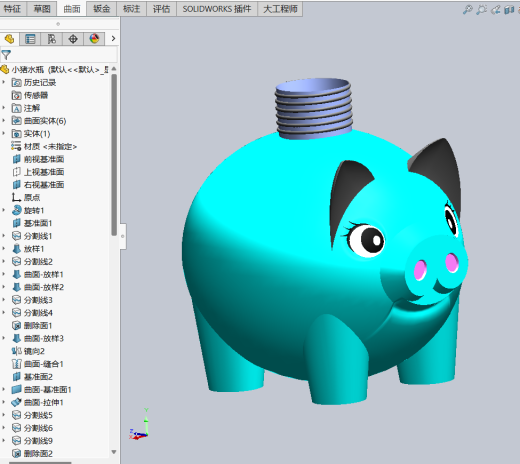Open the DisplayManager color ball tab
The width and height of the screenshot is (520, 464).
pyautogui.click(x=94, y=39)
